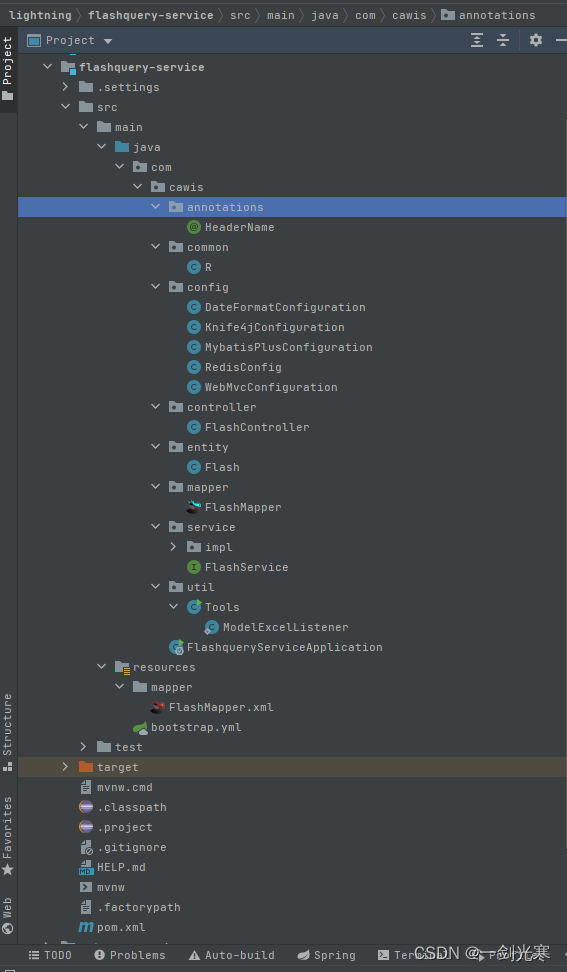Click the collapse all icon in Project toolbar

[x=503, y=40]
